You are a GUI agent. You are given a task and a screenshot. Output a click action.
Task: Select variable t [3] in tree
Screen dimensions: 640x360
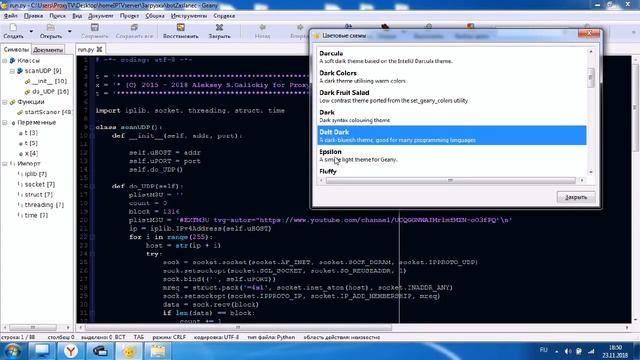tap(31, 133)
